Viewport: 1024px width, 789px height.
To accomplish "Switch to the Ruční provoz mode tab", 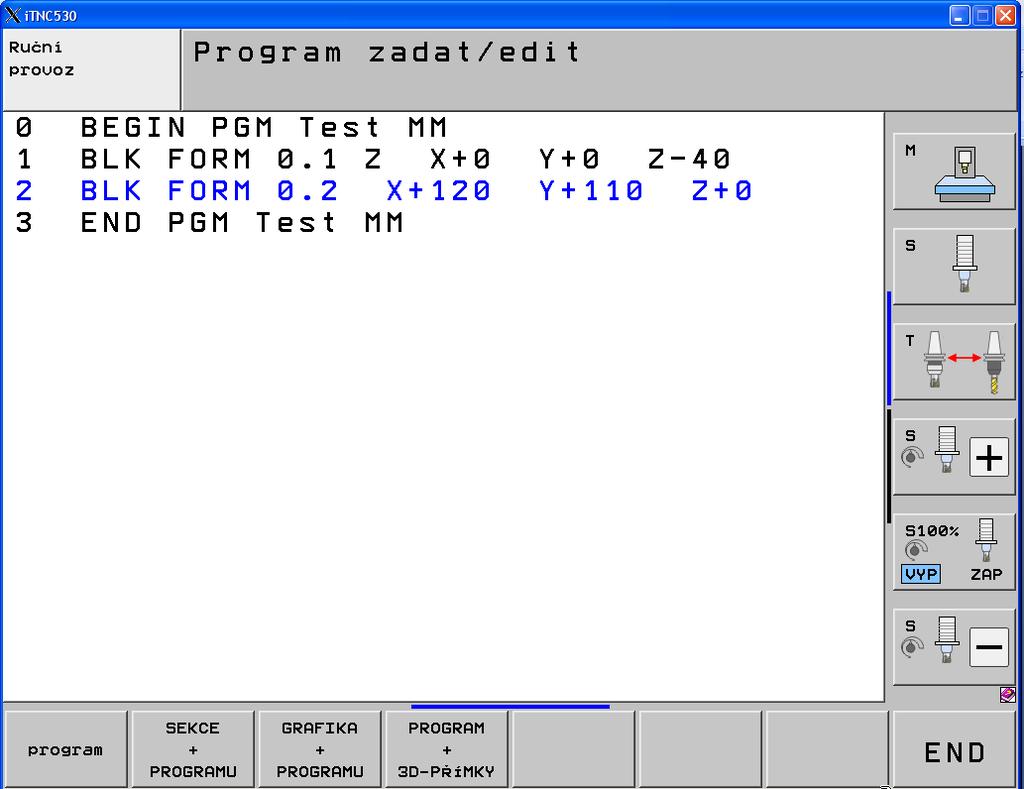I will click(x=91, y=69).
